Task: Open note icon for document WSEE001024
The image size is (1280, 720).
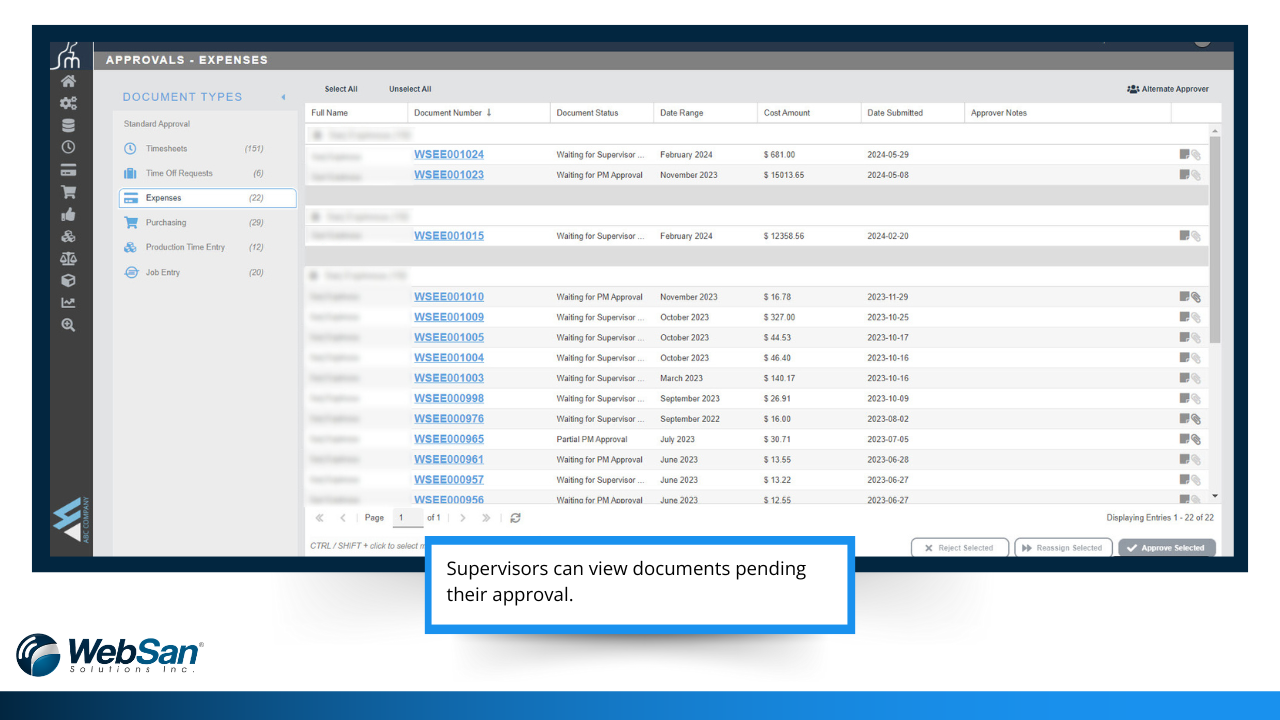Action: click(x=1184, y=154)
